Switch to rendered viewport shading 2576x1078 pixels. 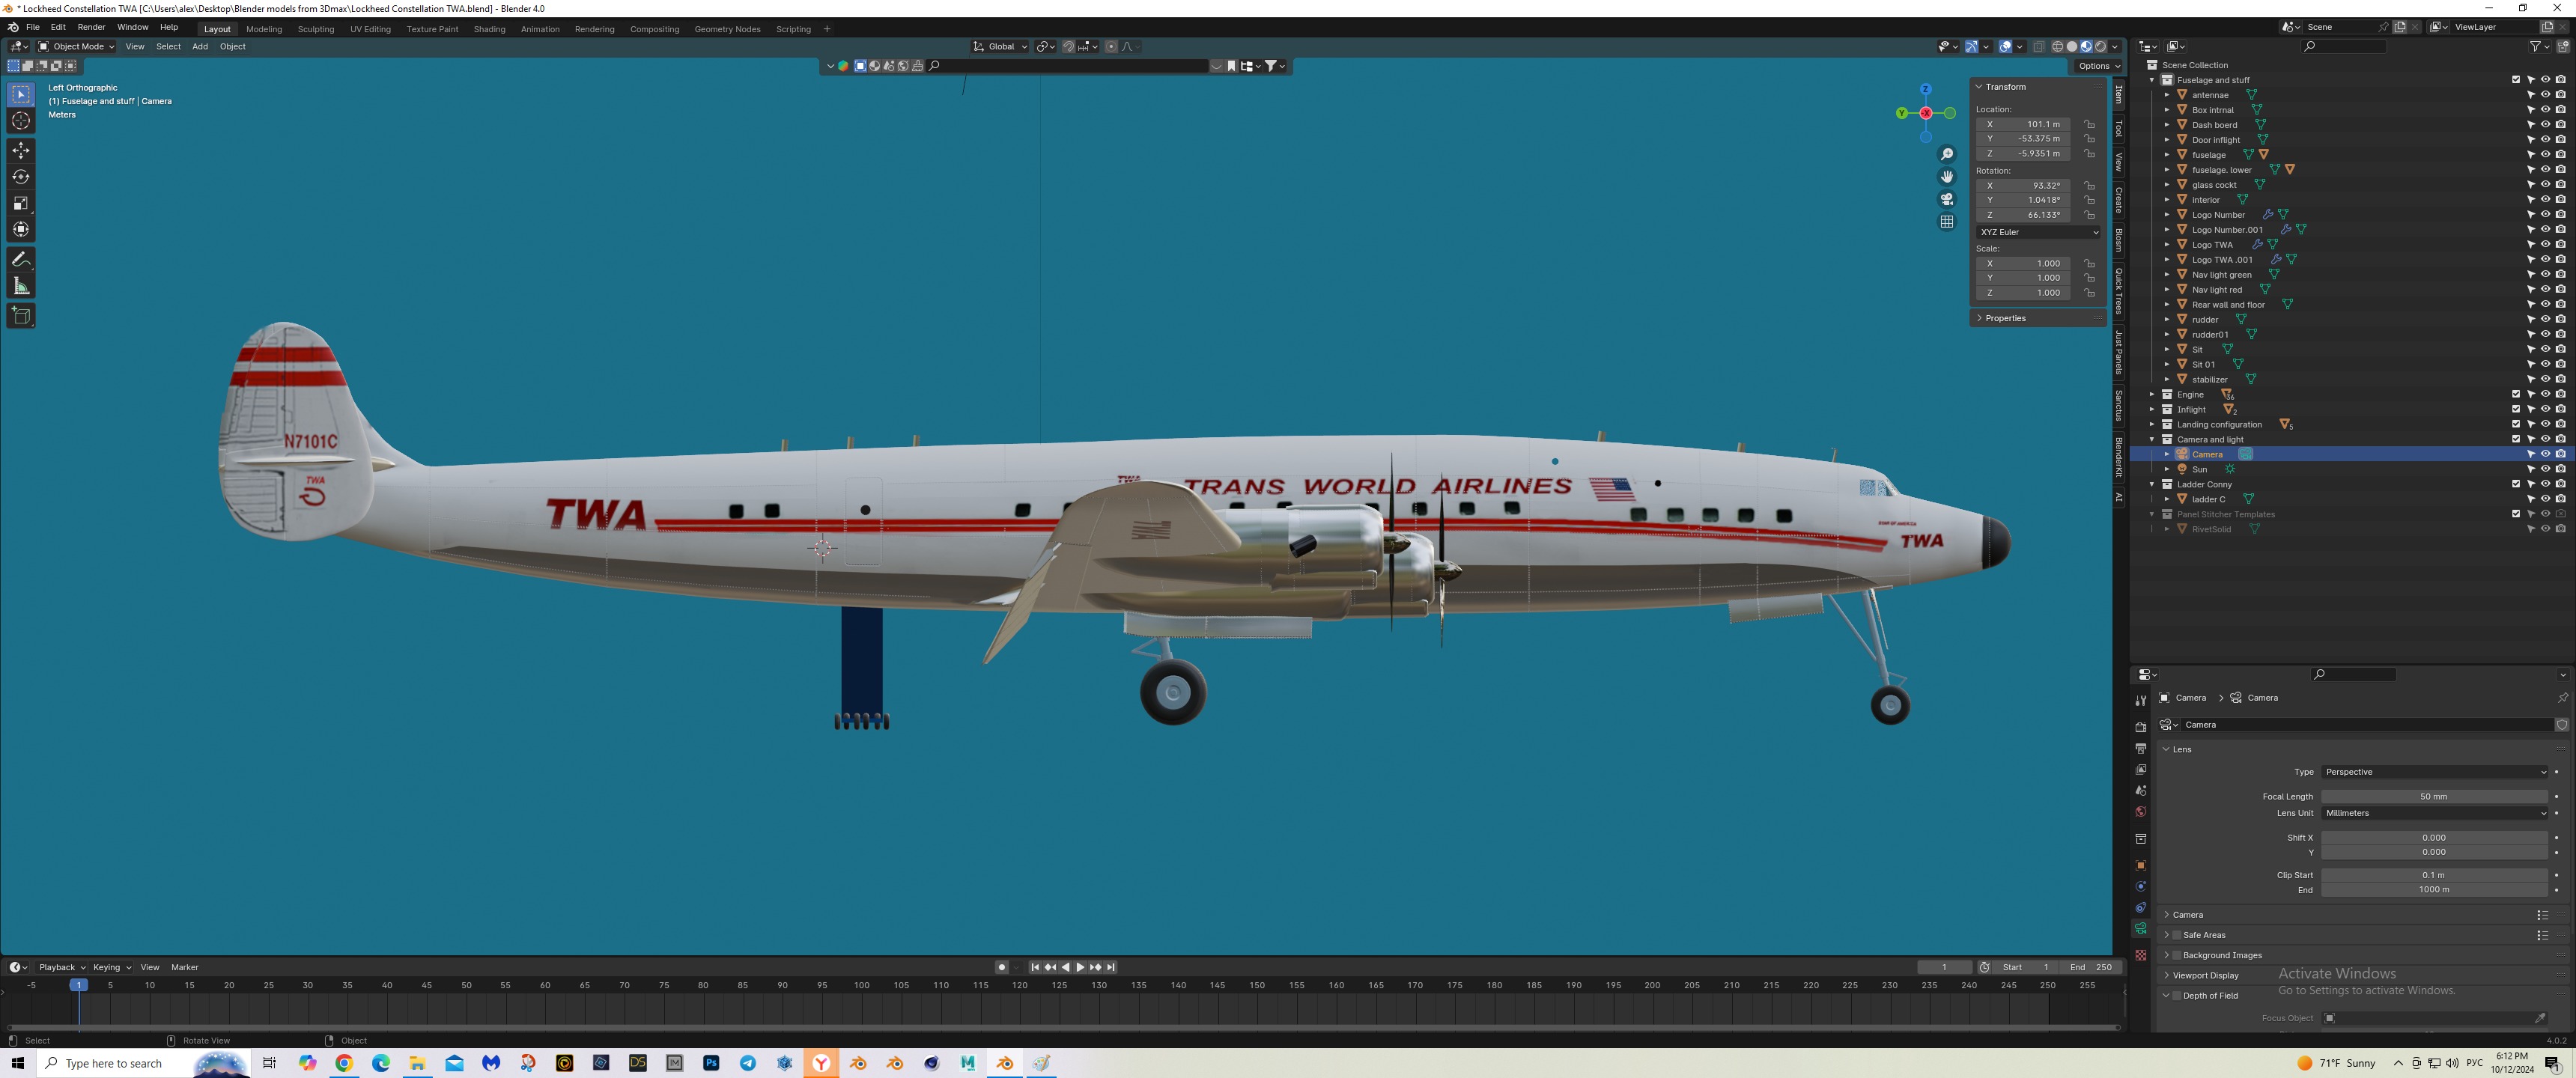coord(2100,46)
